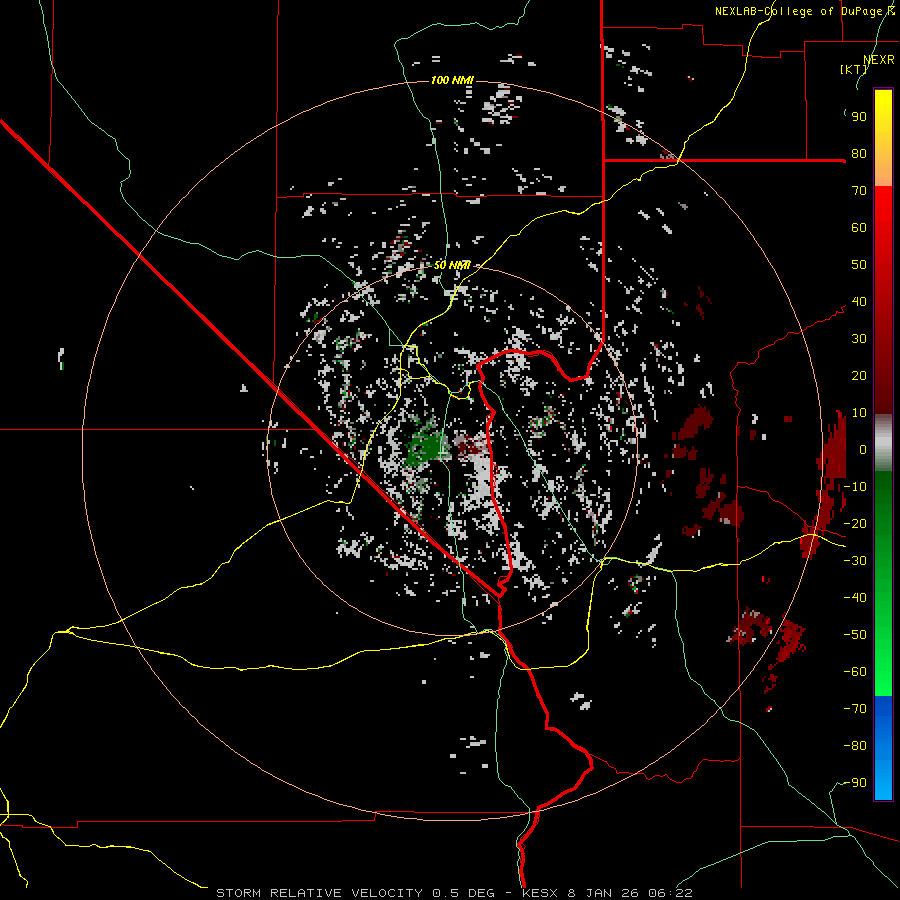The width and height of the screenshot is (900, 900).
Task: Click the positive 90 value on the velocity scale
Action: click(x=859, y=117)
